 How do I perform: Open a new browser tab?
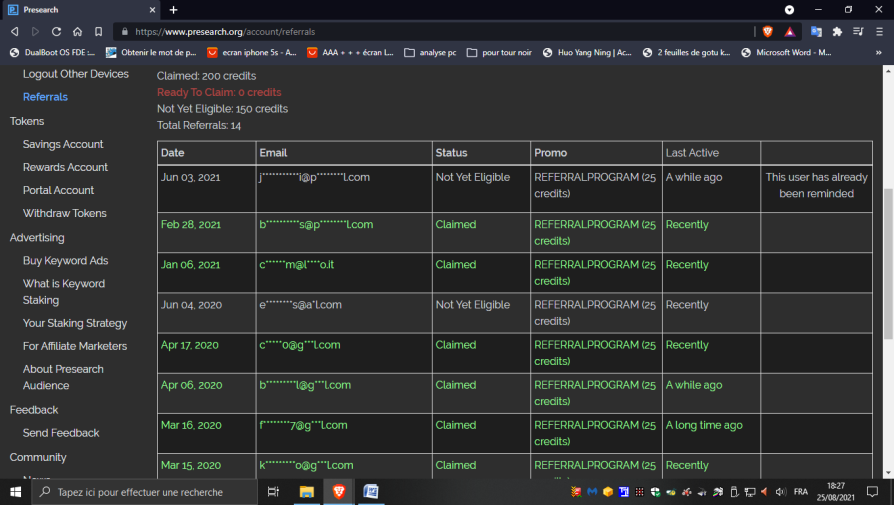174,10
